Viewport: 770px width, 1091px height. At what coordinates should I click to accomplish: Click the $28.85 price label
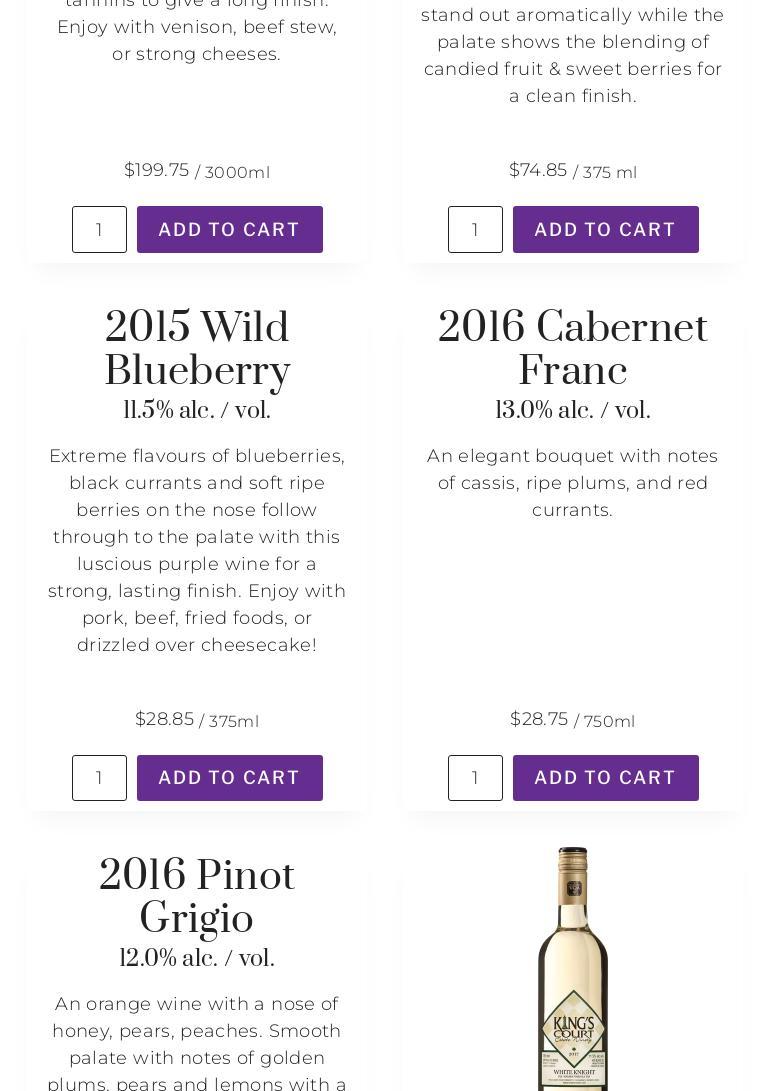coord(164,719)
